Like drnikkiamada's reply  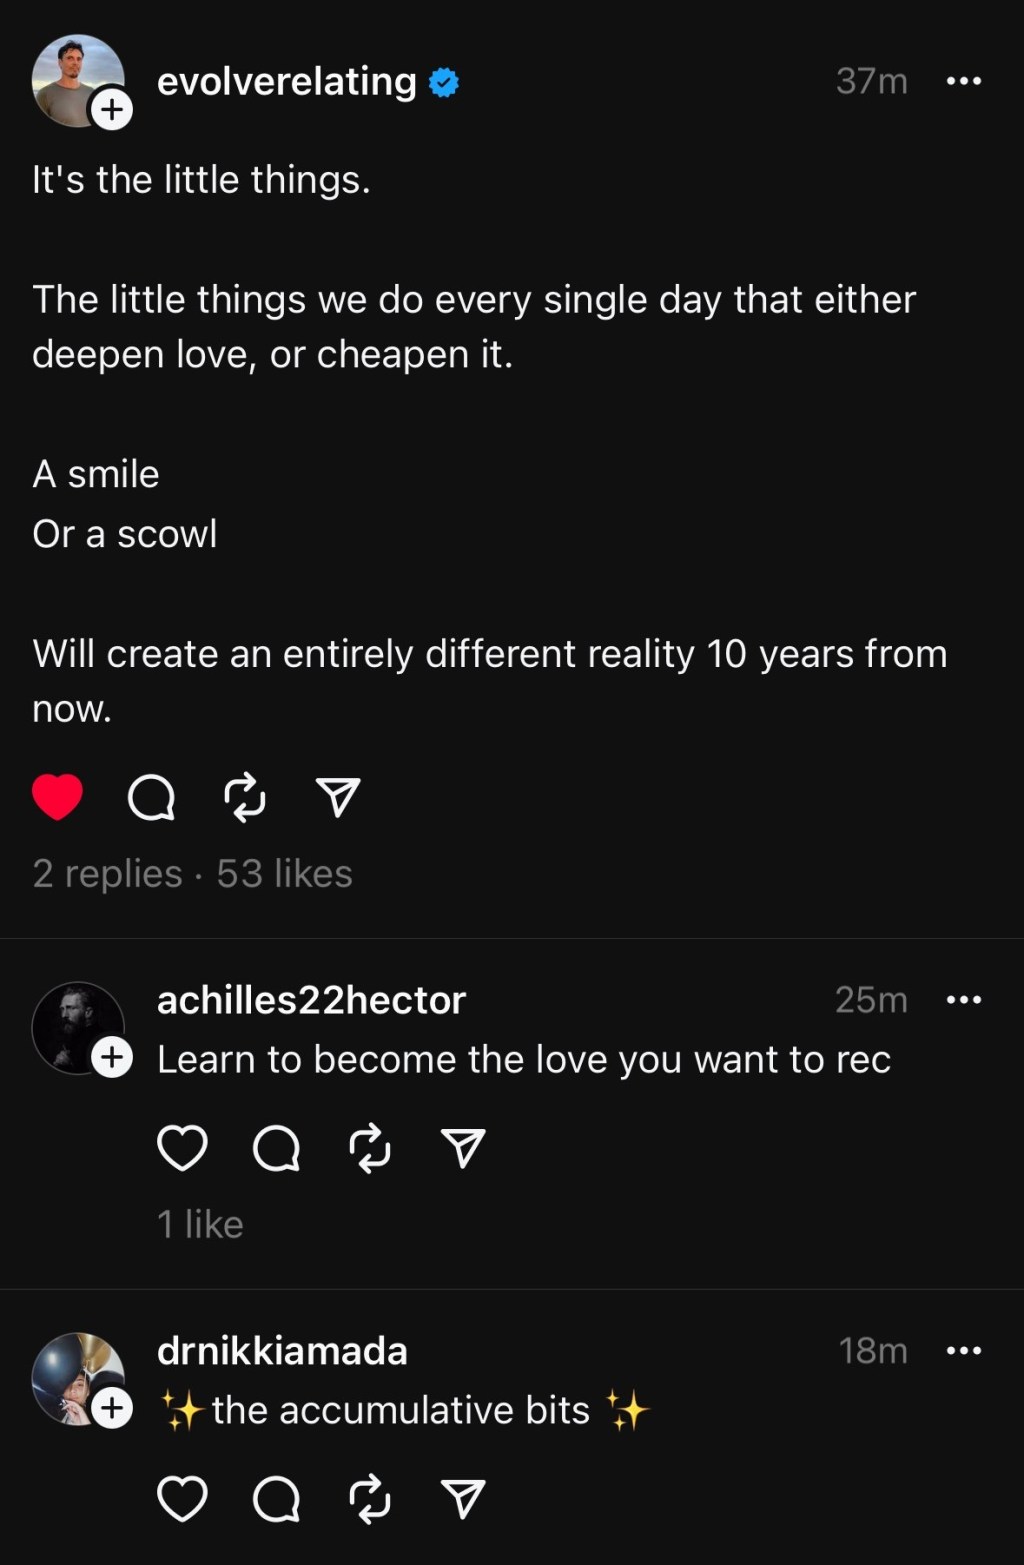pos(182,1498)
